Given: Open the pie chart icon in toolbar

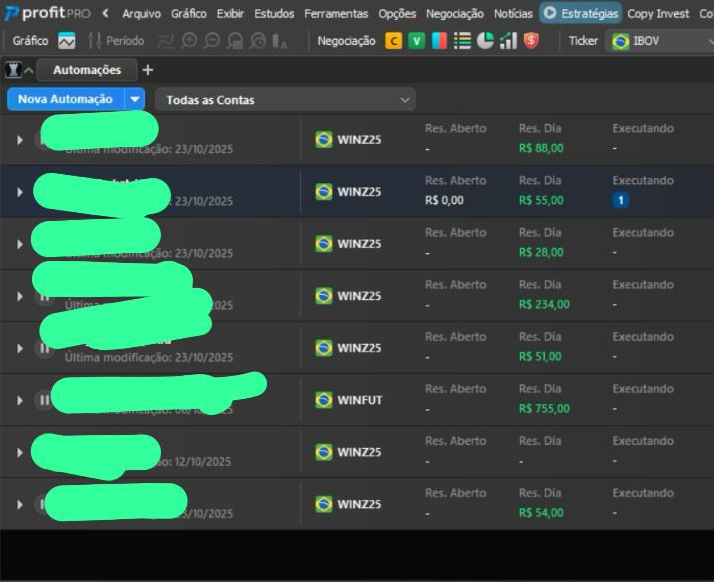Looking at the screenshot, I should pyautogui.click(x=485, y=41).
